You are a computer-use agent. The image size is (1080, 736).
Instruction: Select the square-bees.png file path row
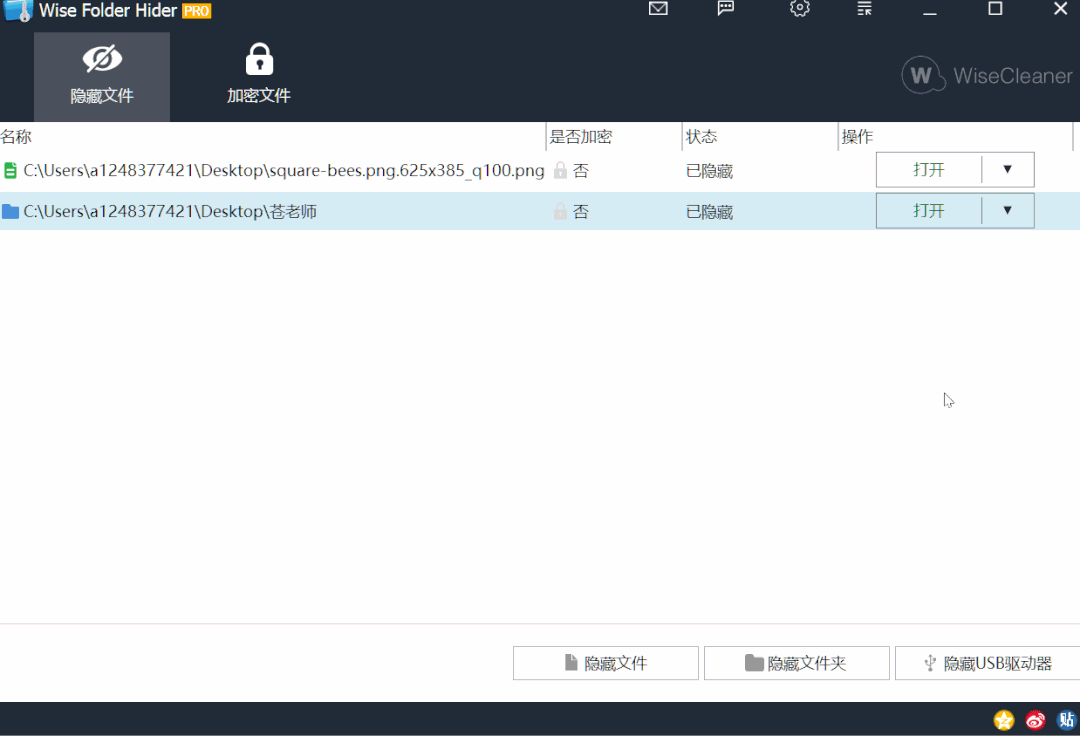coord(284,171)
